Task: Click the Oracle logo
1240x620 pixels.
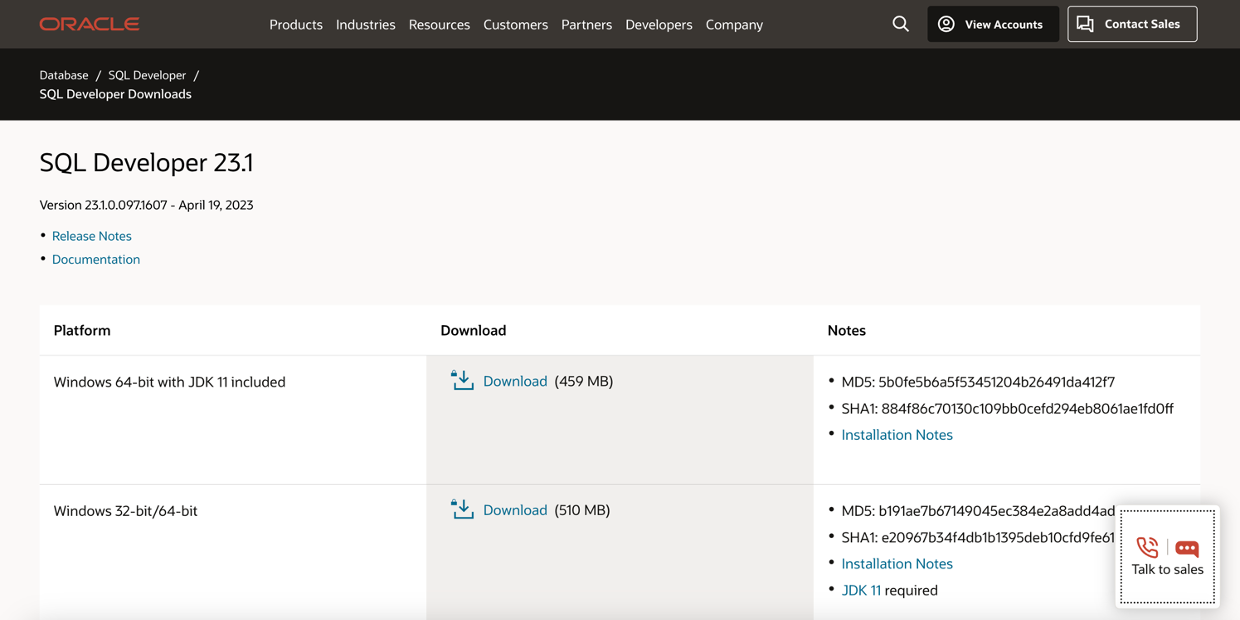Action: pyautogui.click(x=89, y=24)
